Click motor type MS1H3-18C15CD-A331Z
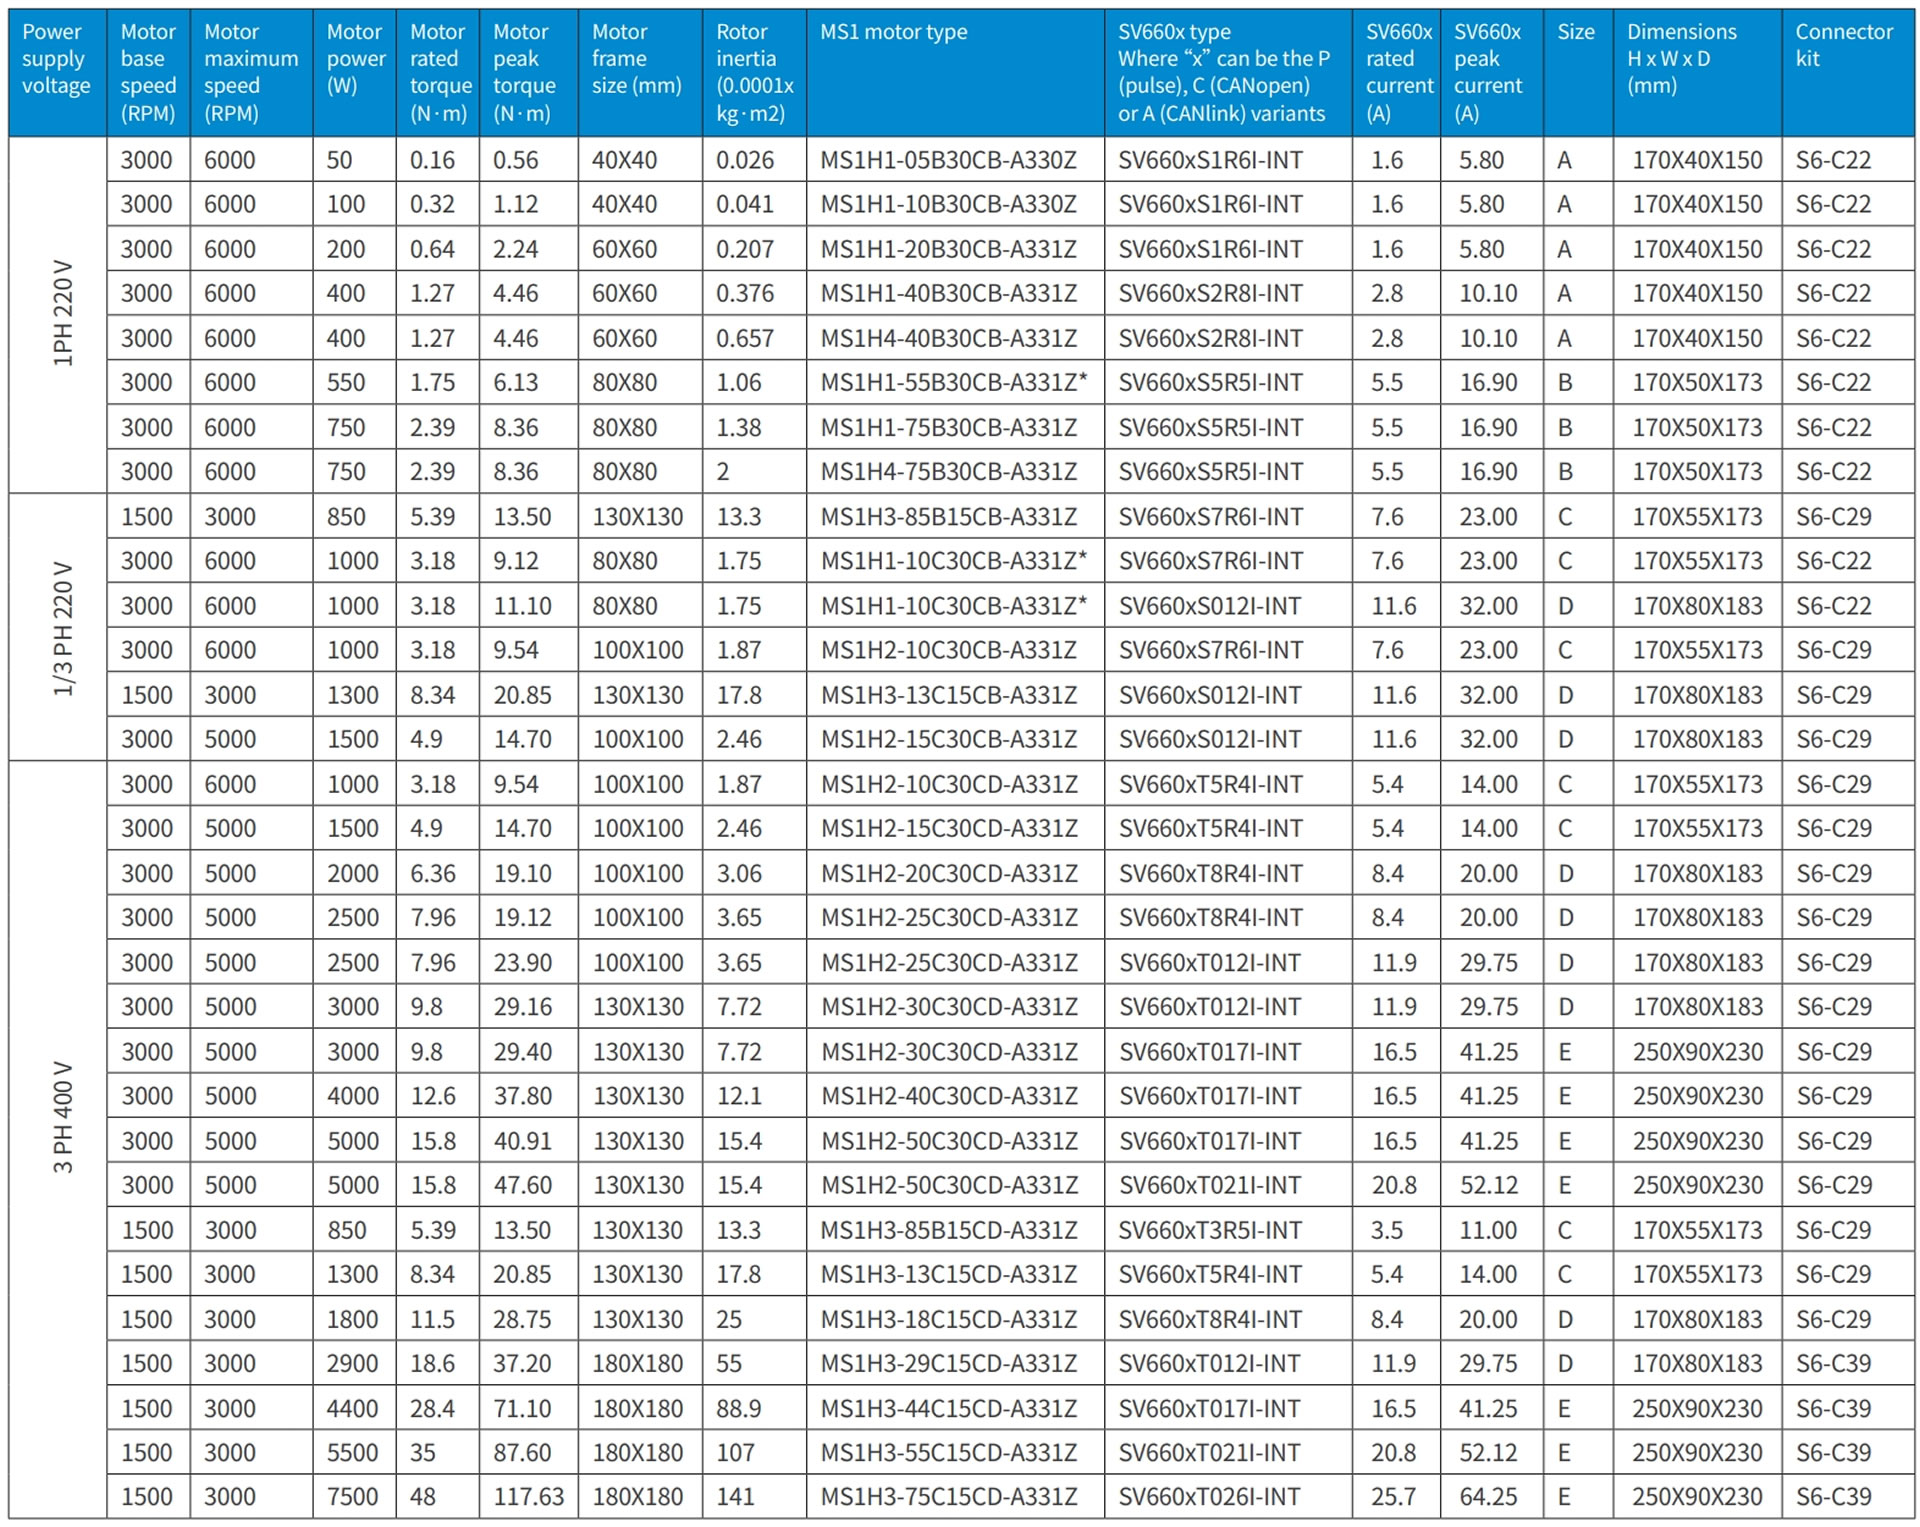 (948, 1319)
